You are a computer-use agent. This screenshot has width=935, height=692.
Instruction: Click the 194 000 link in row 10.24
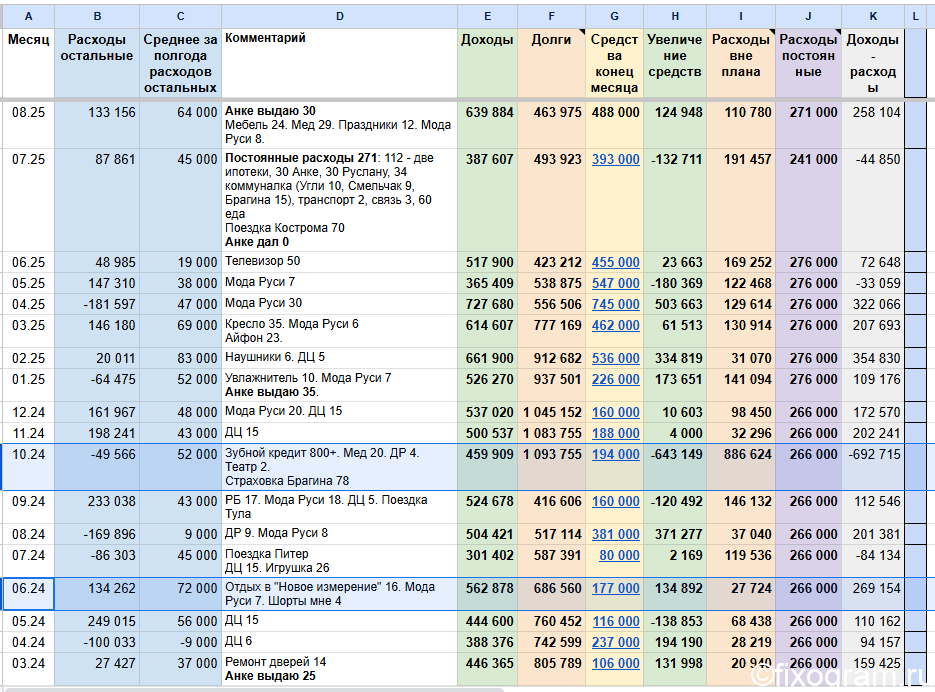point(615,455)
